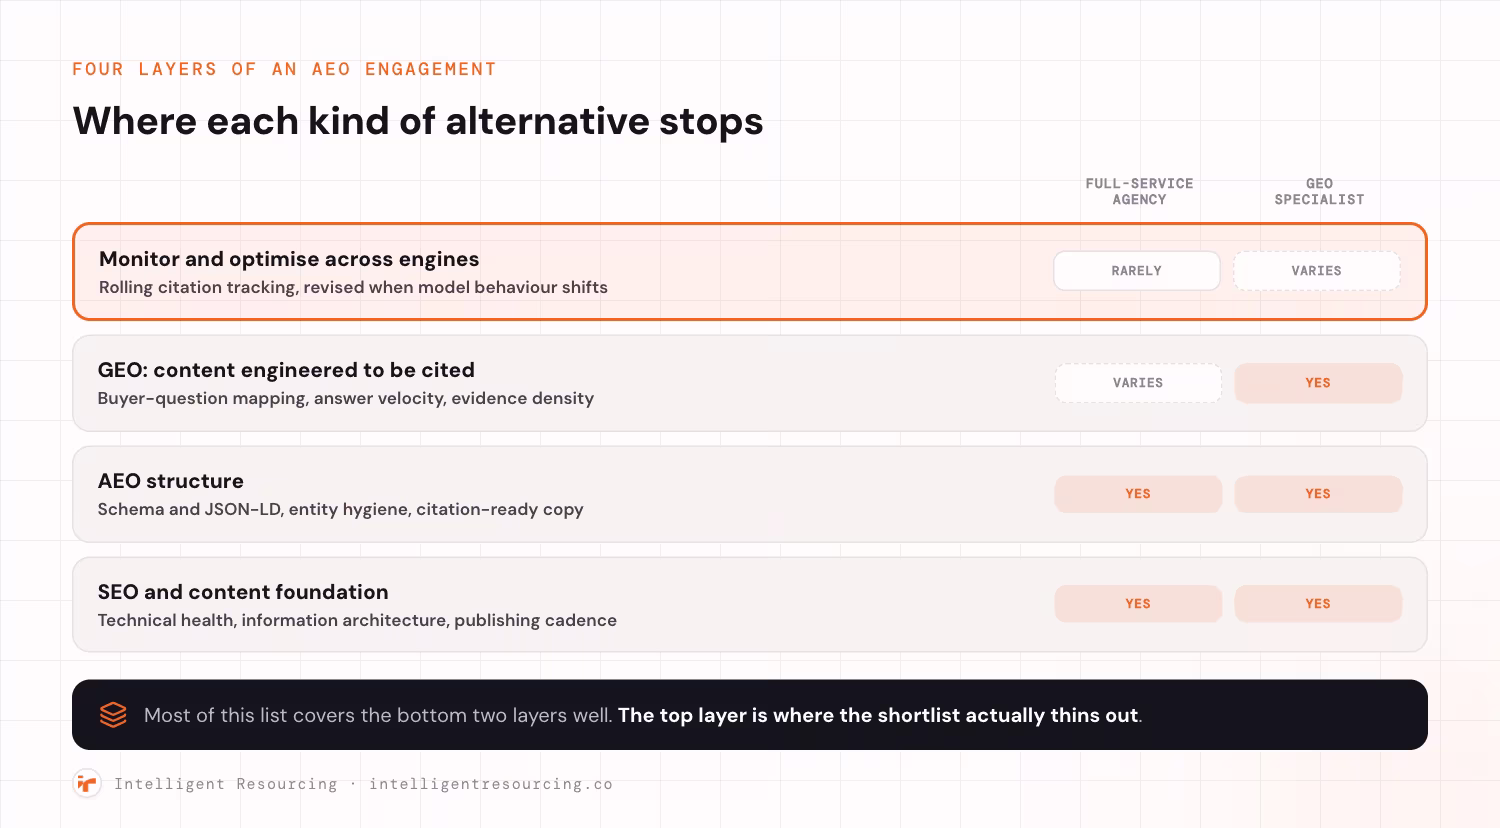
Task: Select GEO: content engineered to be cited heading
Action: coord(286,370)
